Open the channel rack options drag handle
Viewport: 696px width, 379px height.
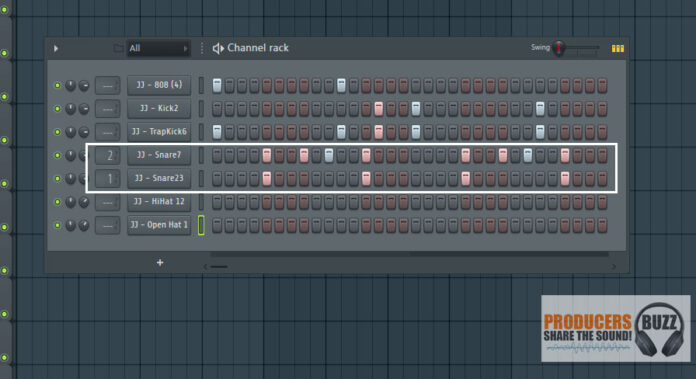pos(202,48)
